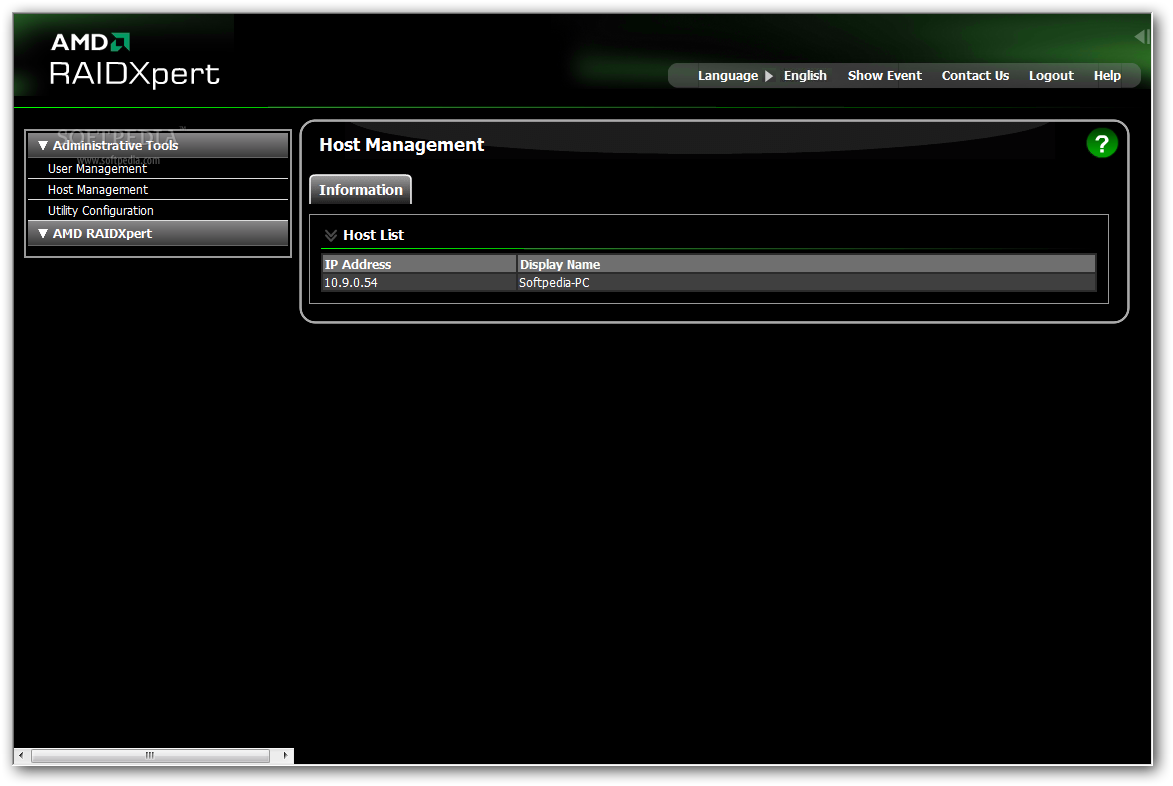Image resolution: width=1173 pixels, height=786 pixels.
Task: Click the IP Address column header
Action: (419, 264)
